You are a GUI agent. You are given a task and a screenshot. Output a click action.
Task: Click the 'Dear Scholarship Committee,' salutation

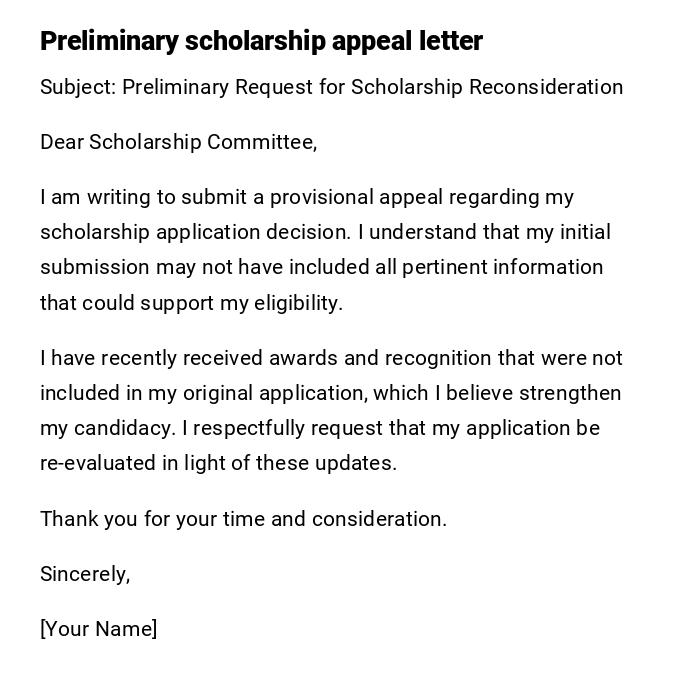pyautogui.click(x=178, y=142)
